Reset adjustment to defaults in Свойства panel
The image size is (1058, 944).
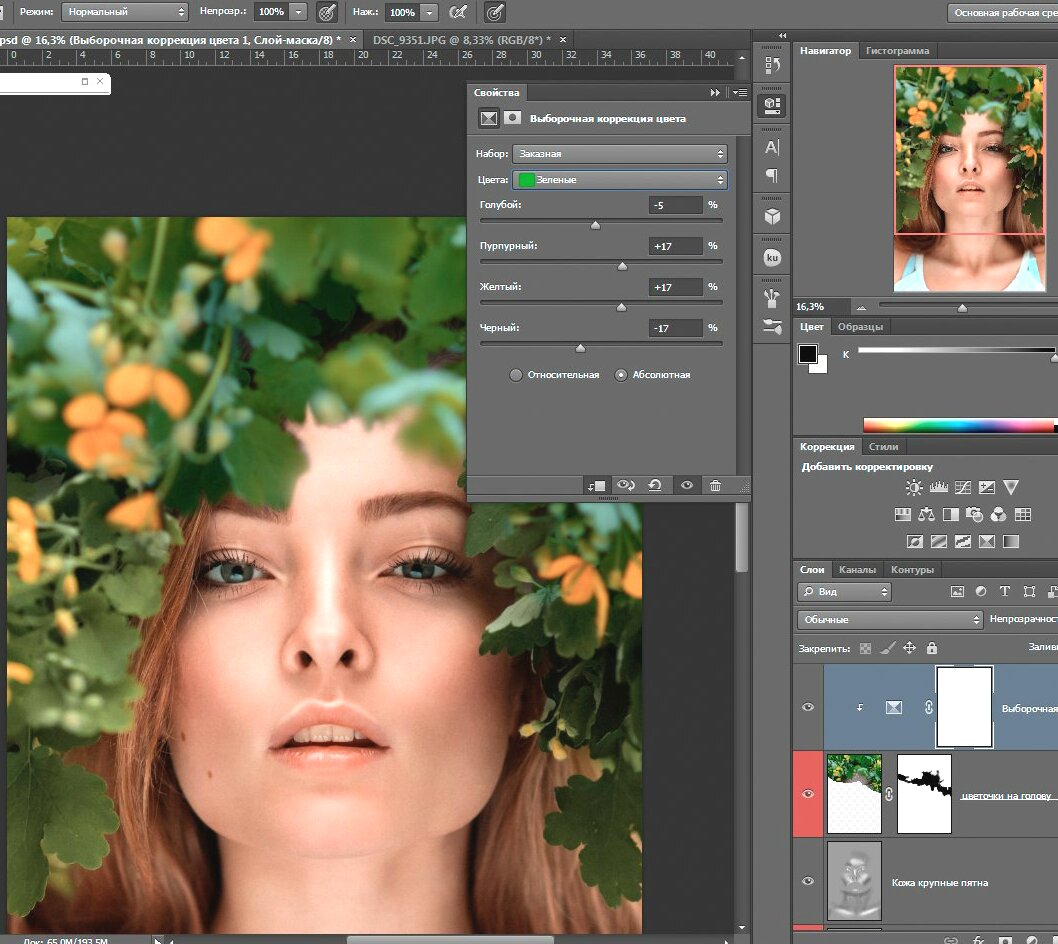[655, 485]
